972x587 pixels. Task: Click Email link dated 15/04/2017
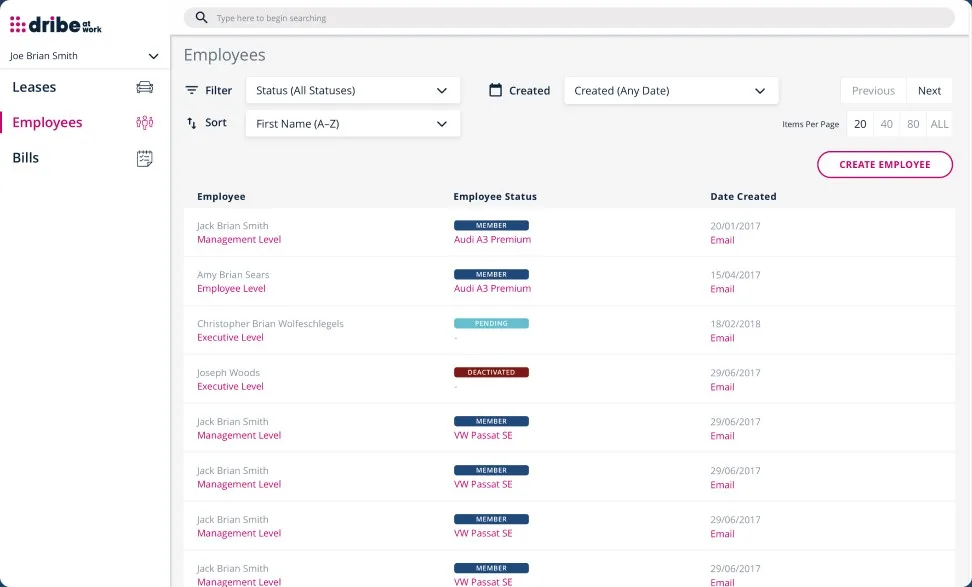722,289
